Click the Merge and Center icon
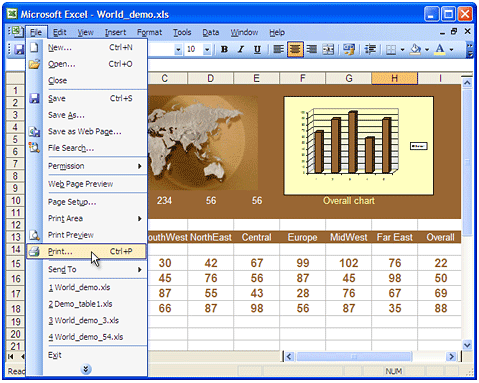This screenshot has height=383, width=479. [328, 50]
